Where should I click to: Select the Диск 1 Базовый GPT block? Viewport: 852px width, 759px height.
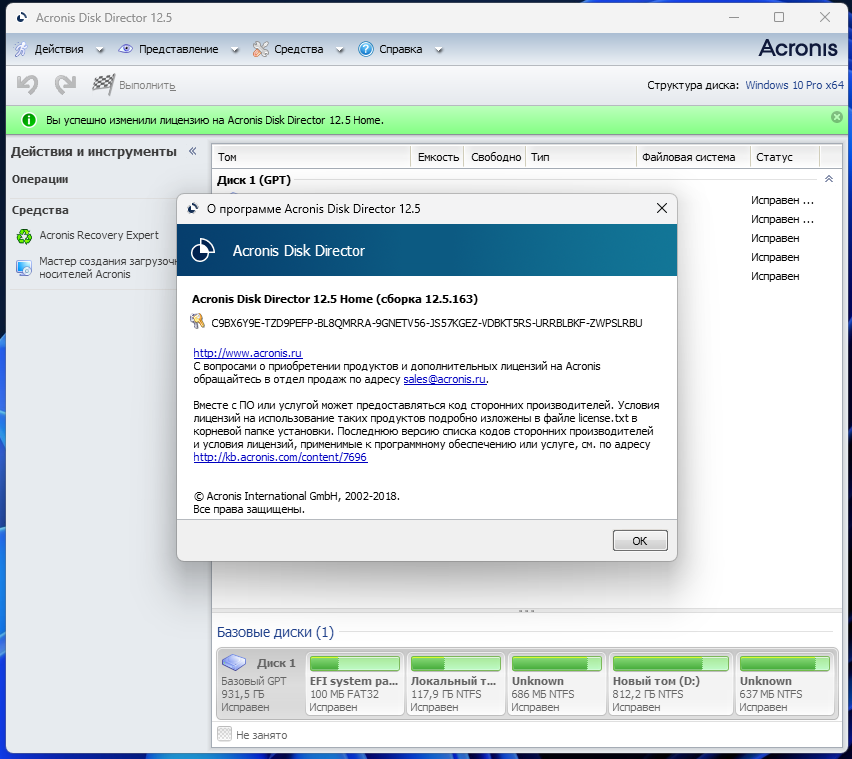[x=260, y=683]
